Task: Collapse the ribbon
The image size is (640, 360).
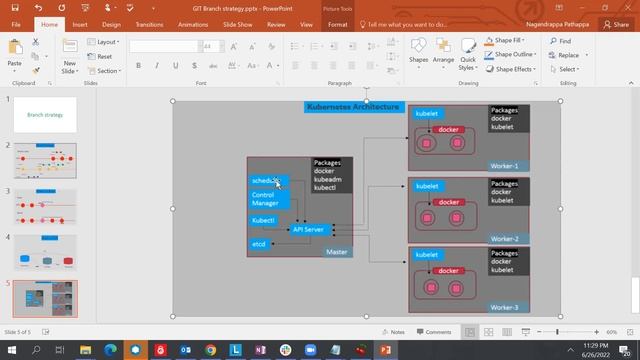Action: [x=631, y=83]
